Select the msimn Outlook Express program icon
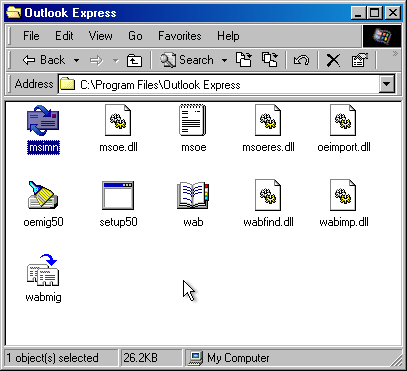407x371 pixels. click(x=43, y=121)
